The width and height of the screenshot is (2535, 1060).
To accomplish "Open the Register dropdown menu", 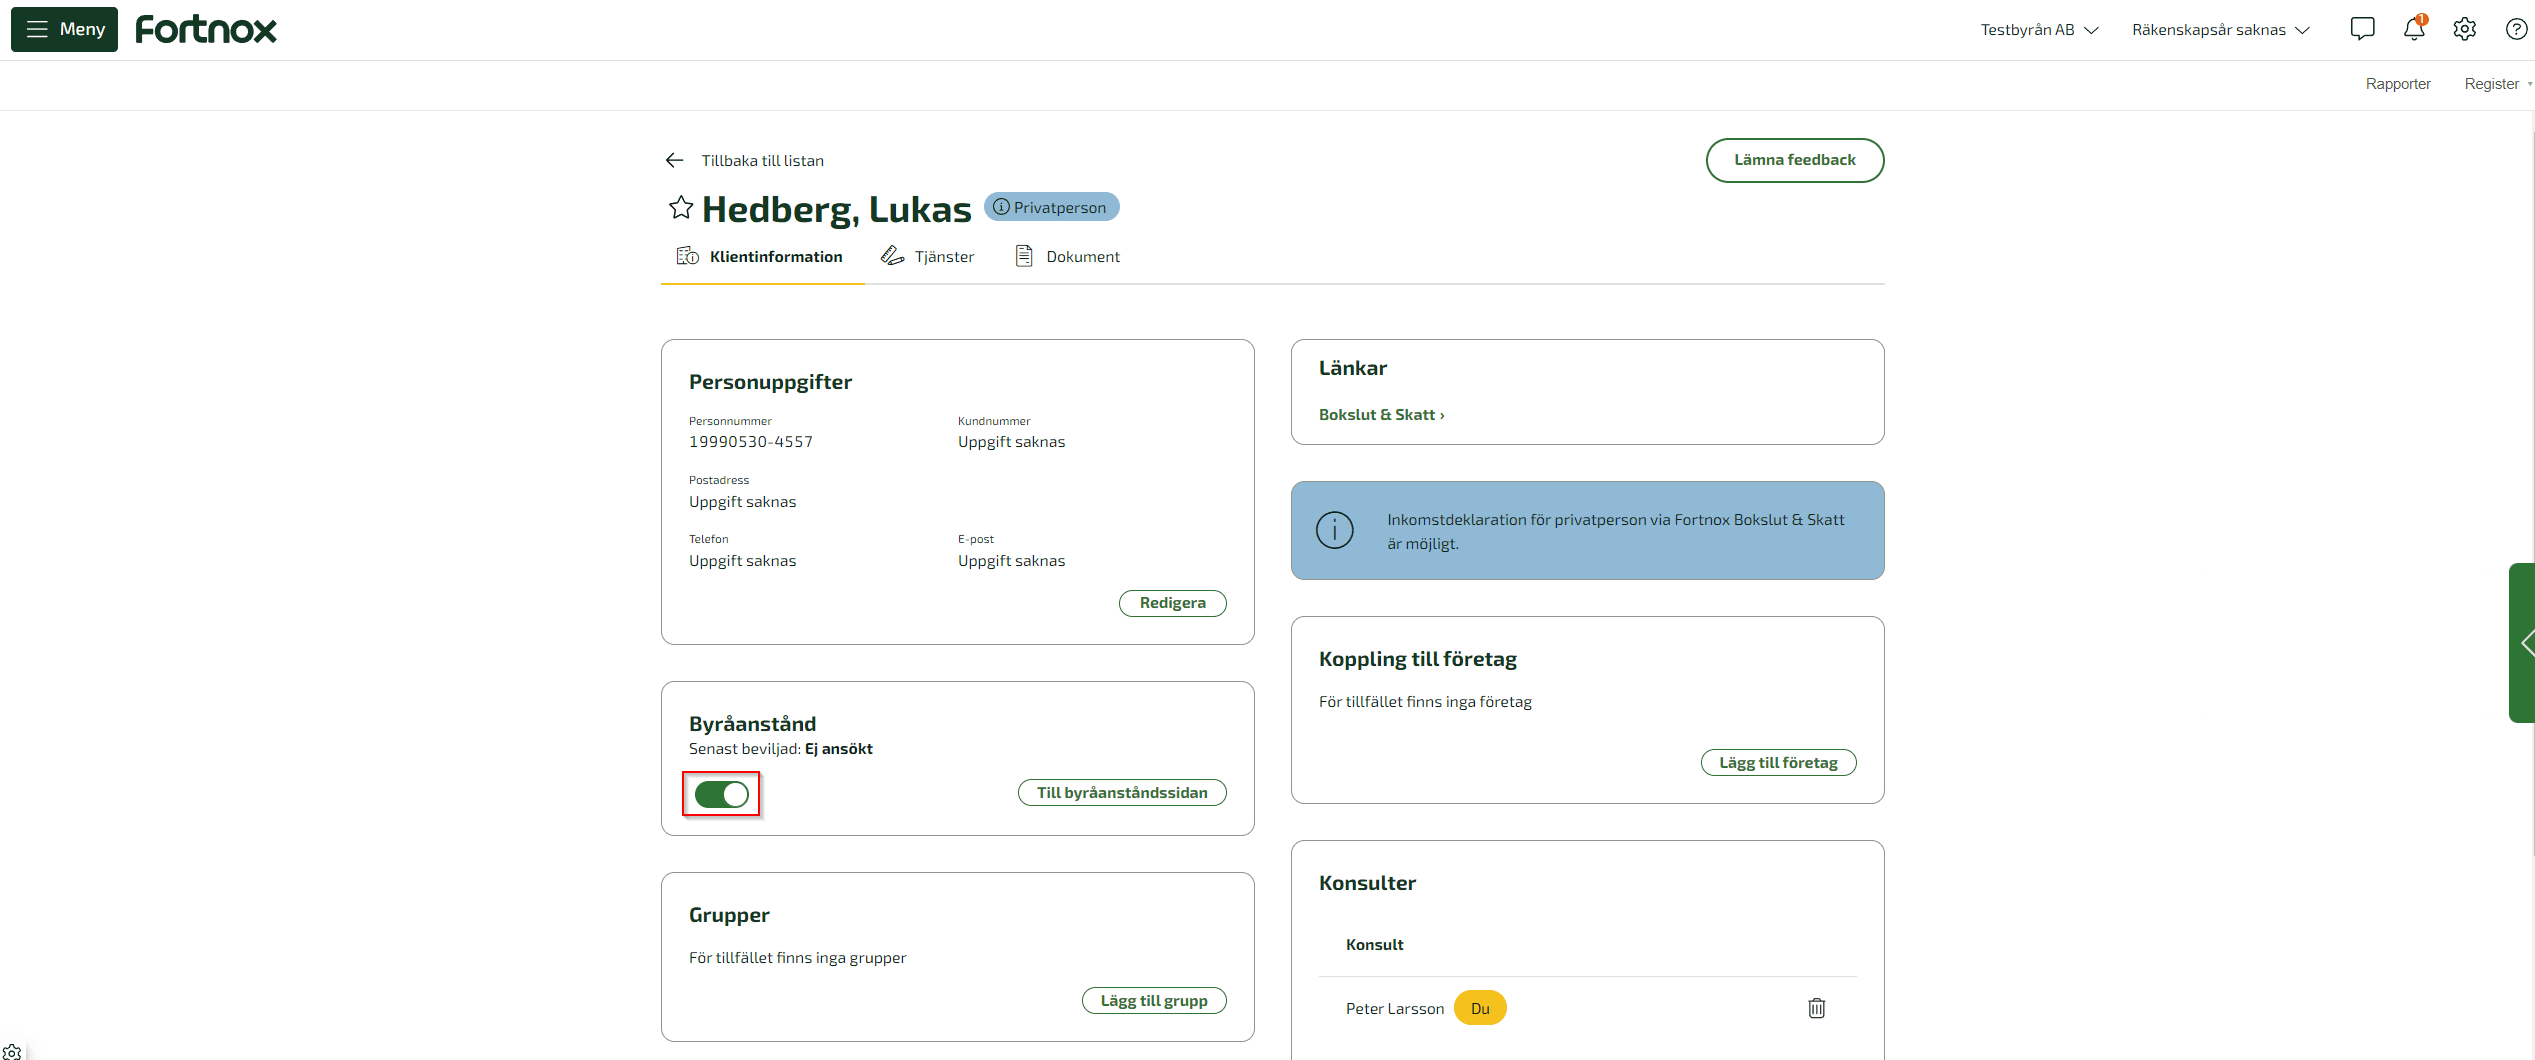I will tap(2497, 84).
